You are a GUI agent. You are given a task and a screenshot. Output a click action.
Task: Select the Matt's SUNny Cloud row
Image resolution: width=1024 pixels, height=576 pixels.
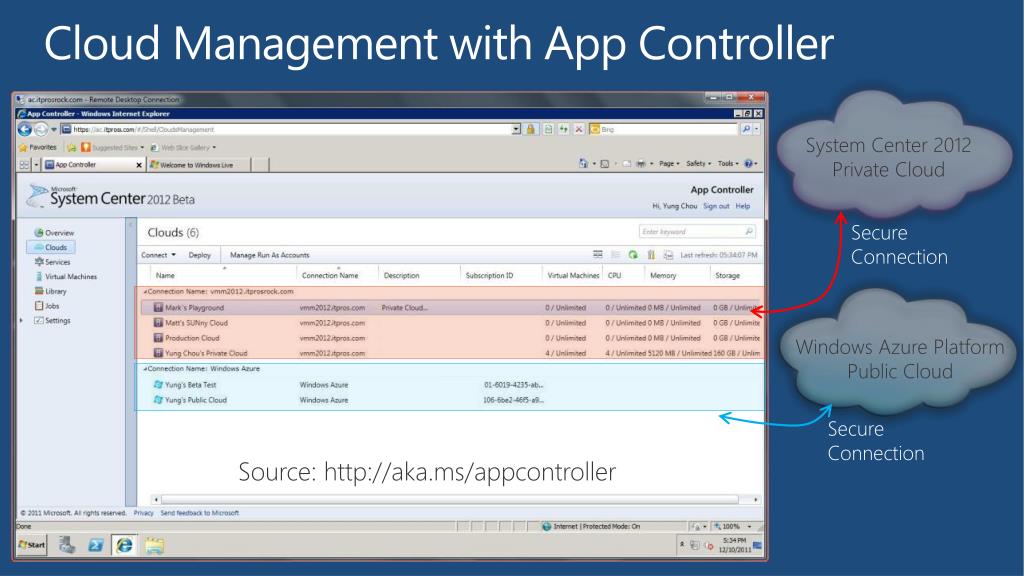coord(451,323)
